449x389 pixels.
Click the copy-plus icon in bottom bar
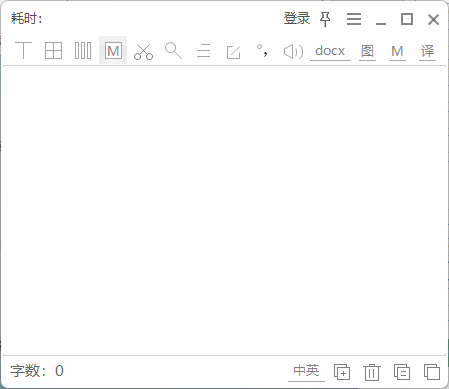tap(342, 372)
